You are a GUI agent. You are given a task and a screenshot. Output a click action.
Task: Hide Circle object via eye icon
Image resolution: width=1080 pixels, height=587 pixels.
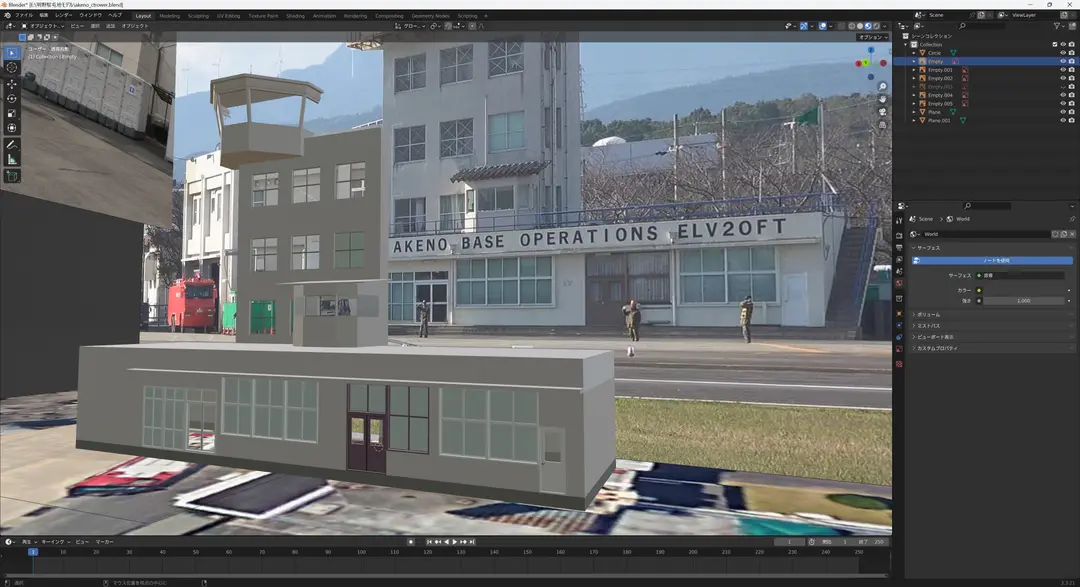tap(1063, 53)
